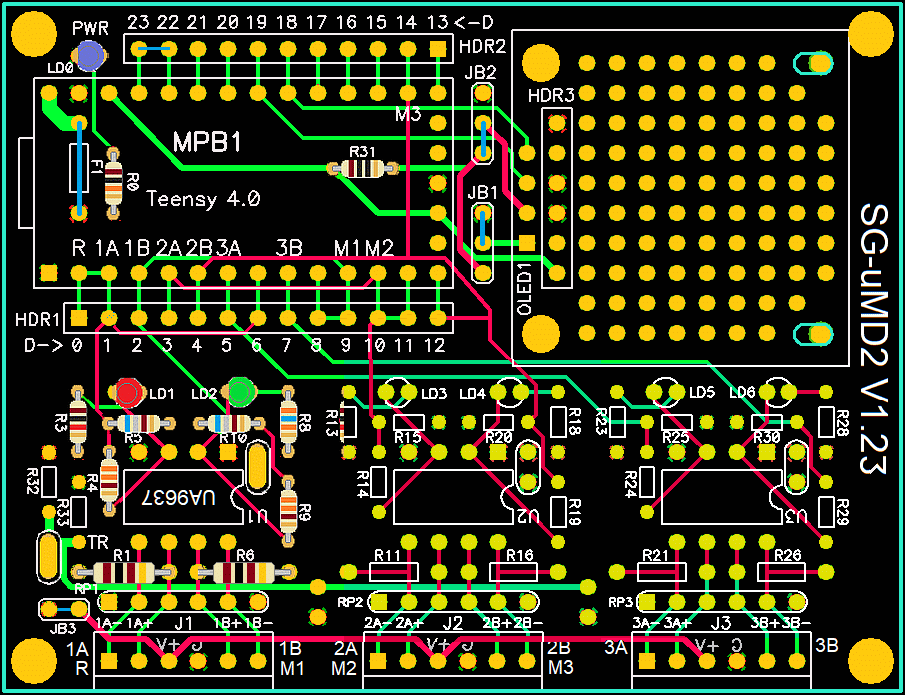Select the R8 vertical resistor
Screen dimensions: 905x695
[289, 418]
